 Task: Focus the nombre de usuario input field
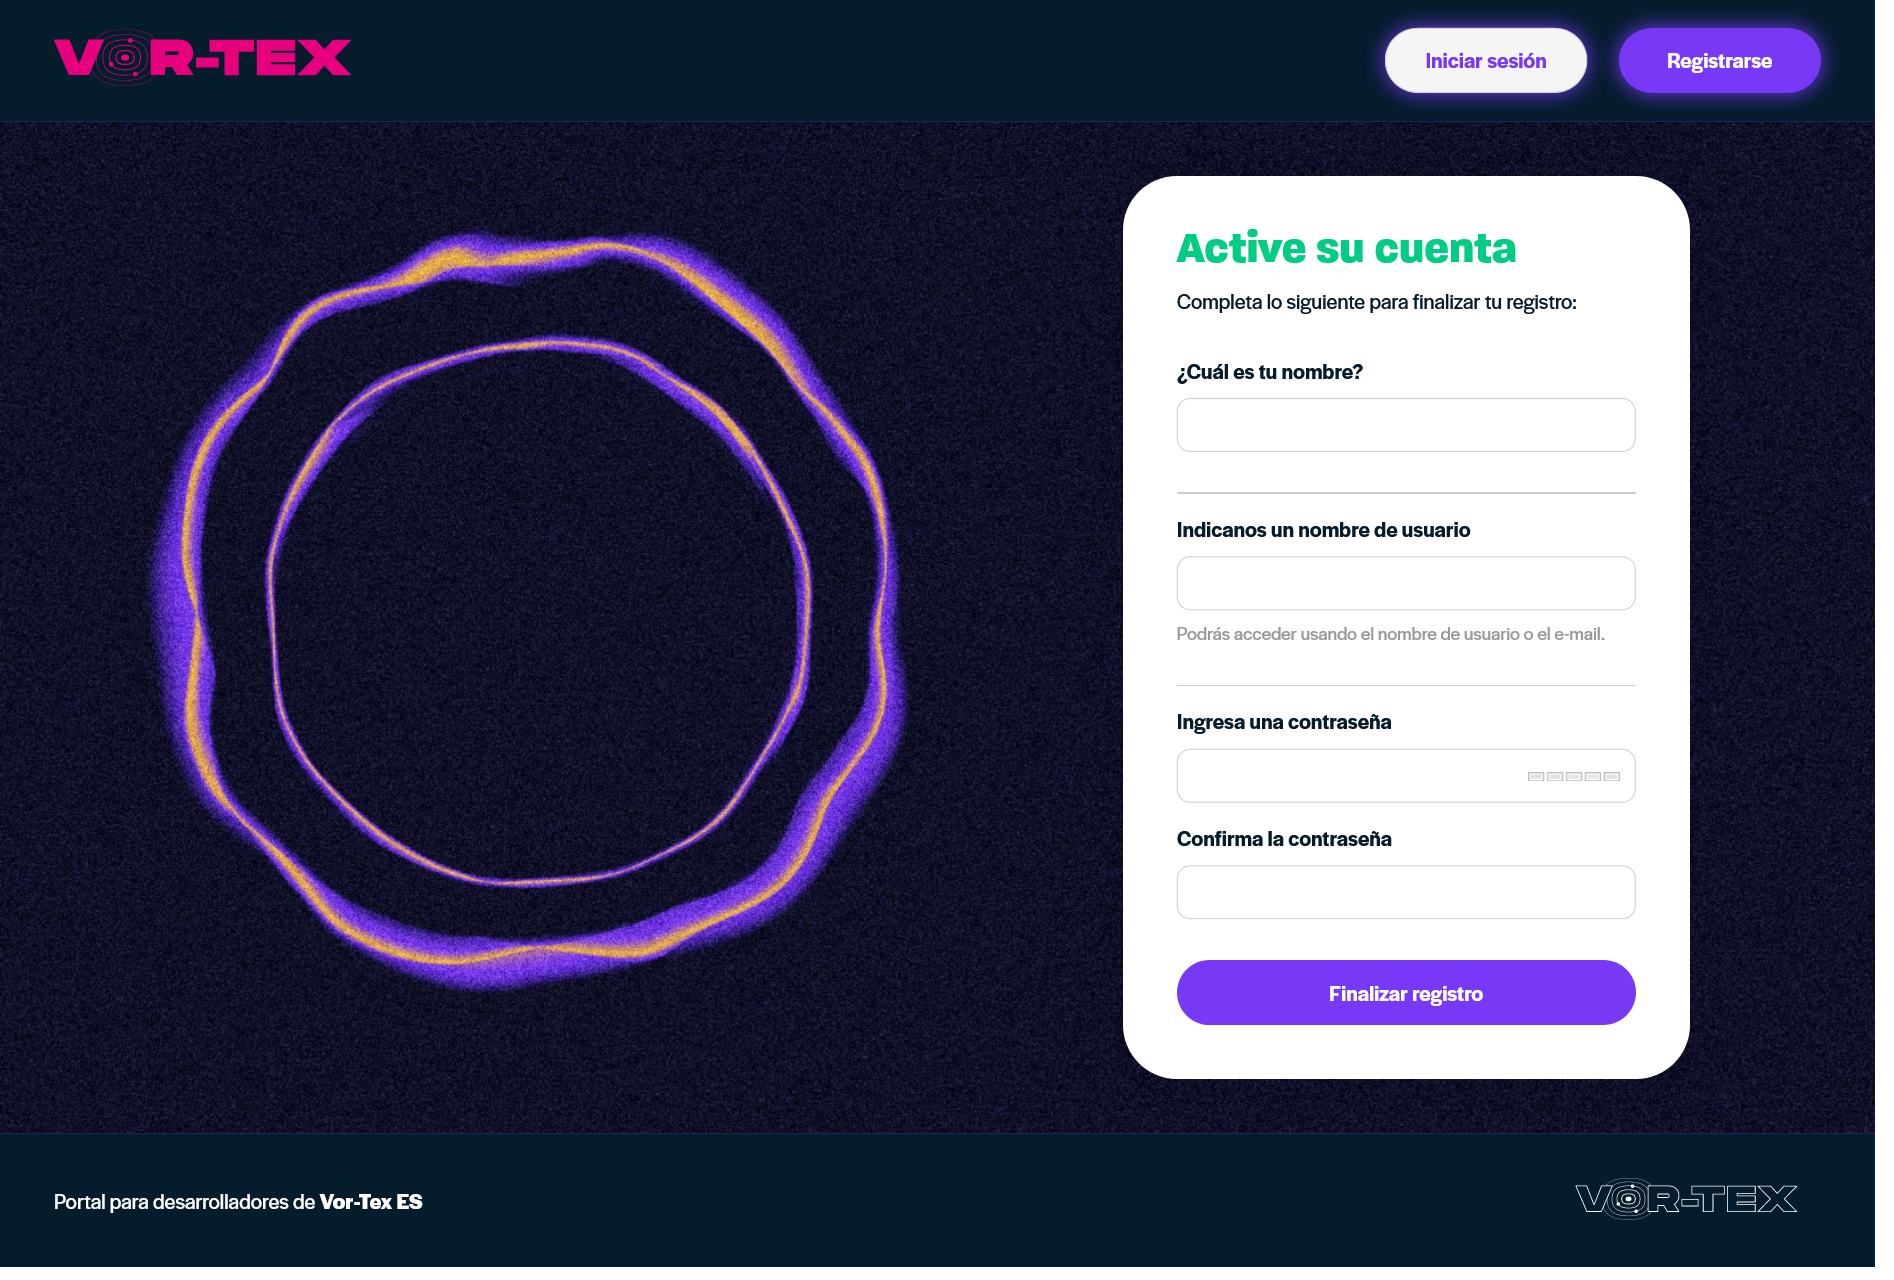(x=1405, y=583)
